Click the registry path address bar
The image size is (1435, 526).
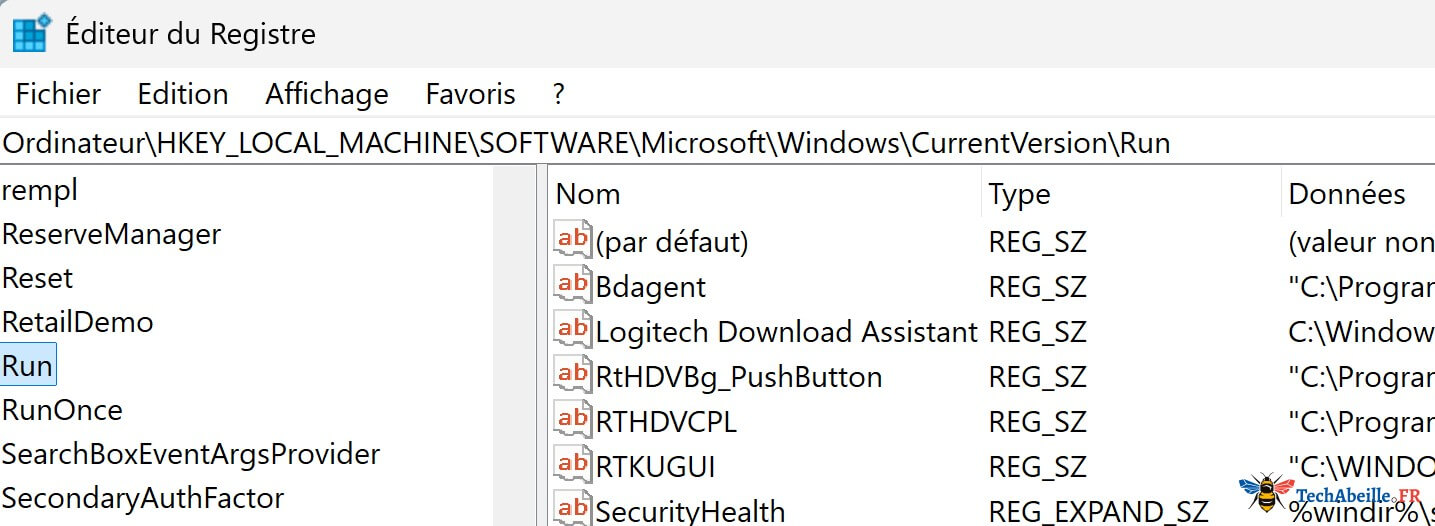700,143
